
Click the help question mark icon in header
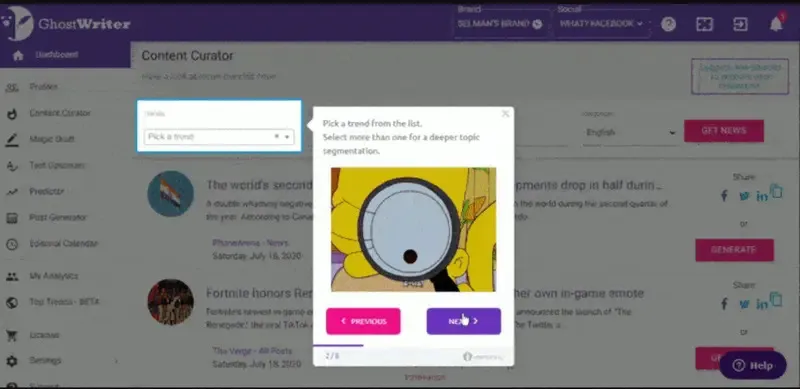(668, 24)
